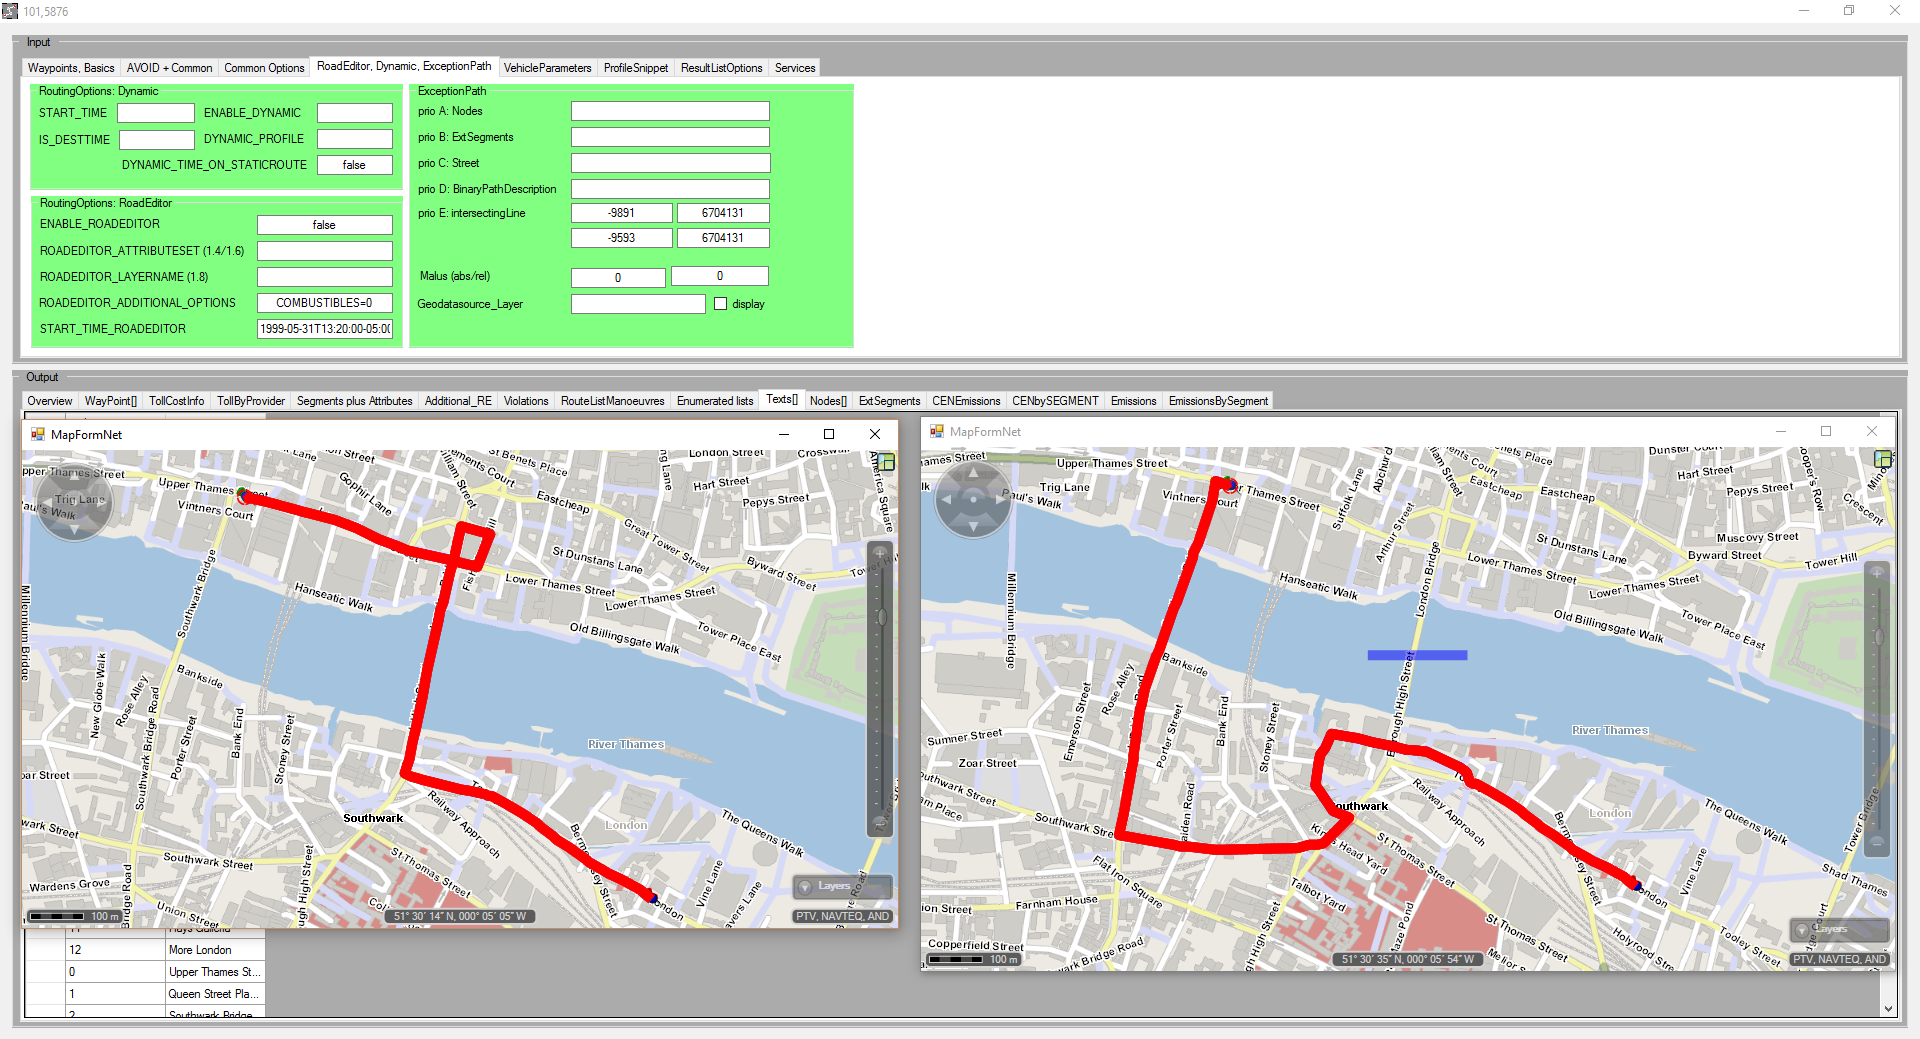This screenshot has width=1920, height=1039.
Task: Toggle the Geodatasource display checkbox
Action: click(720, 304)
